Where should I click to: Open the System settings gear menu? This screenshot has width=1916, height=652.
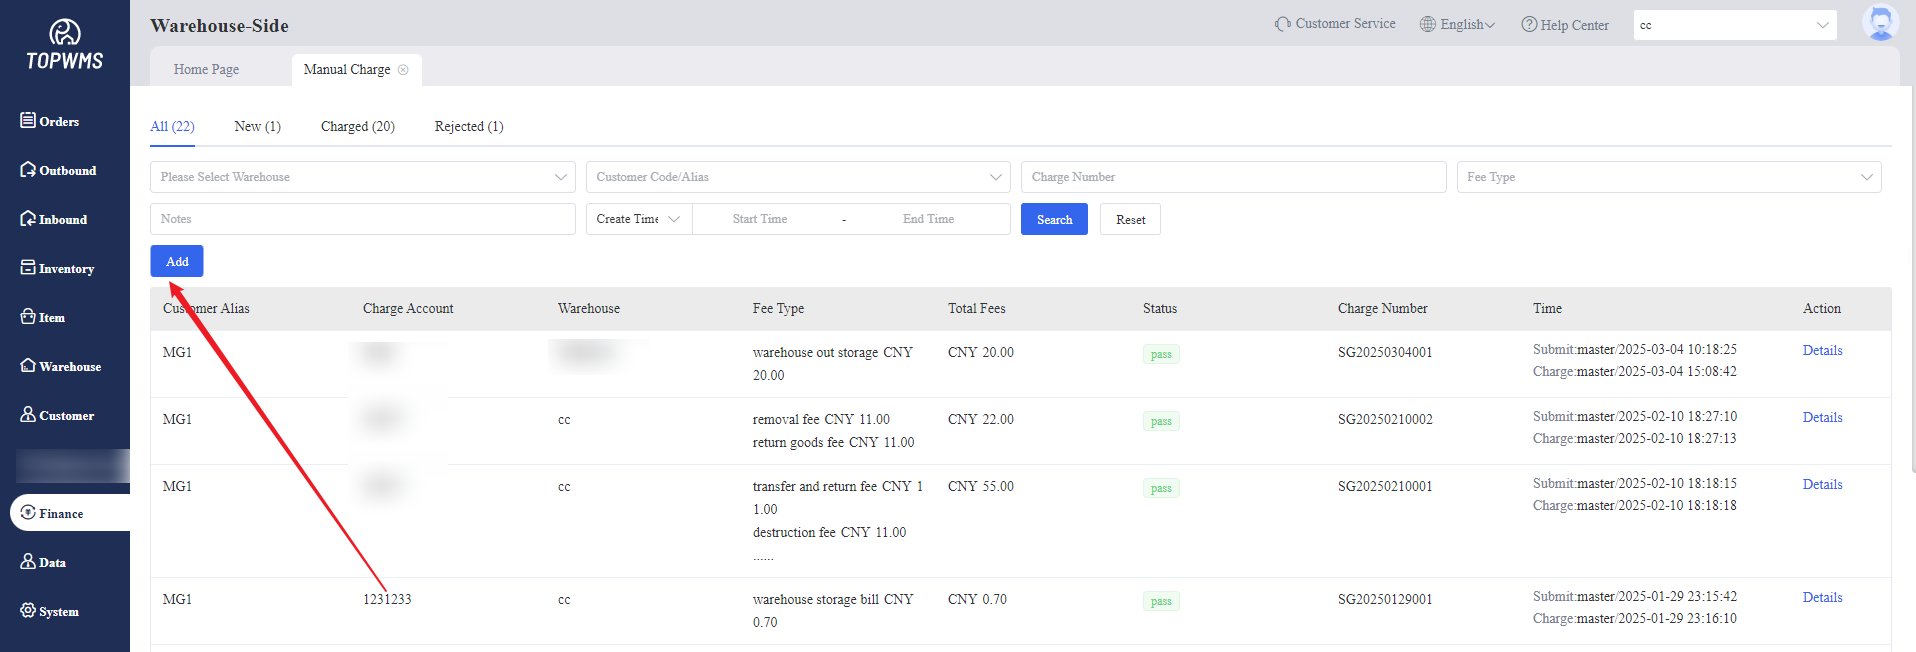(49, 611)
